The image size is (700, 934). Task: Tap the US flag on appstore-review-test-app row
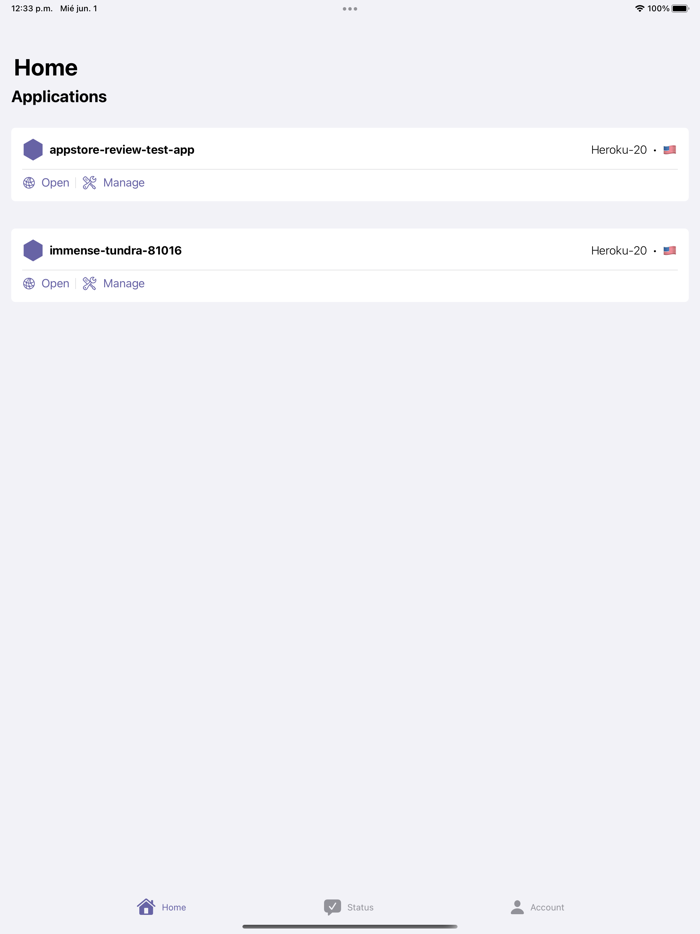(670, 150)
